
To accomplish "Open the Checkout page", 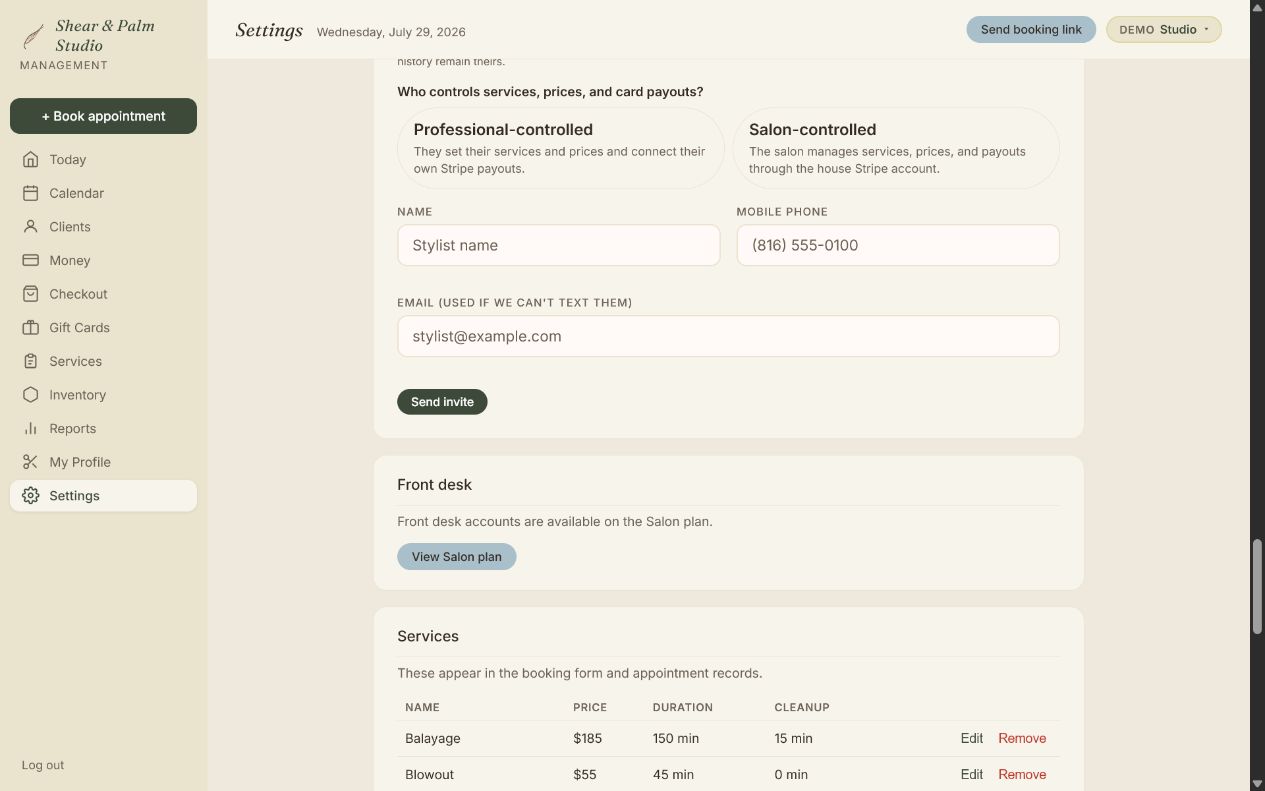I will (103, 294).
